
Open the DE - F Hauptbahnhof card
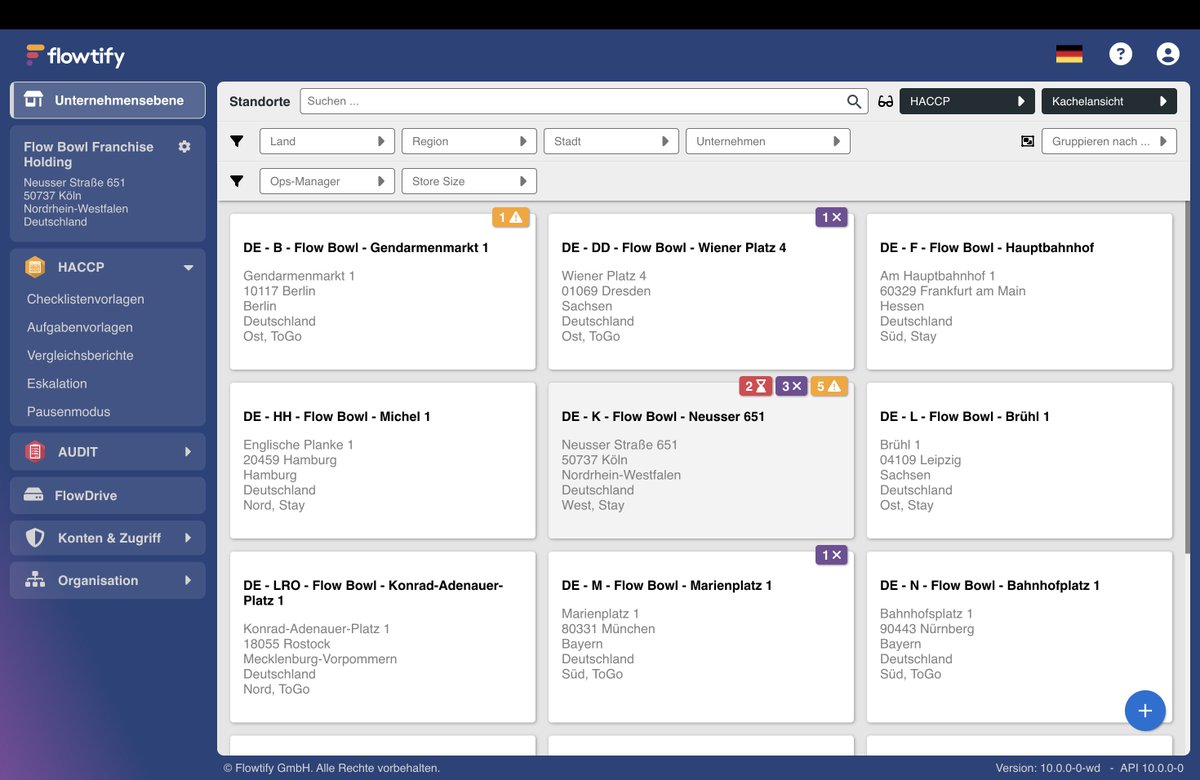[1019, 292]
